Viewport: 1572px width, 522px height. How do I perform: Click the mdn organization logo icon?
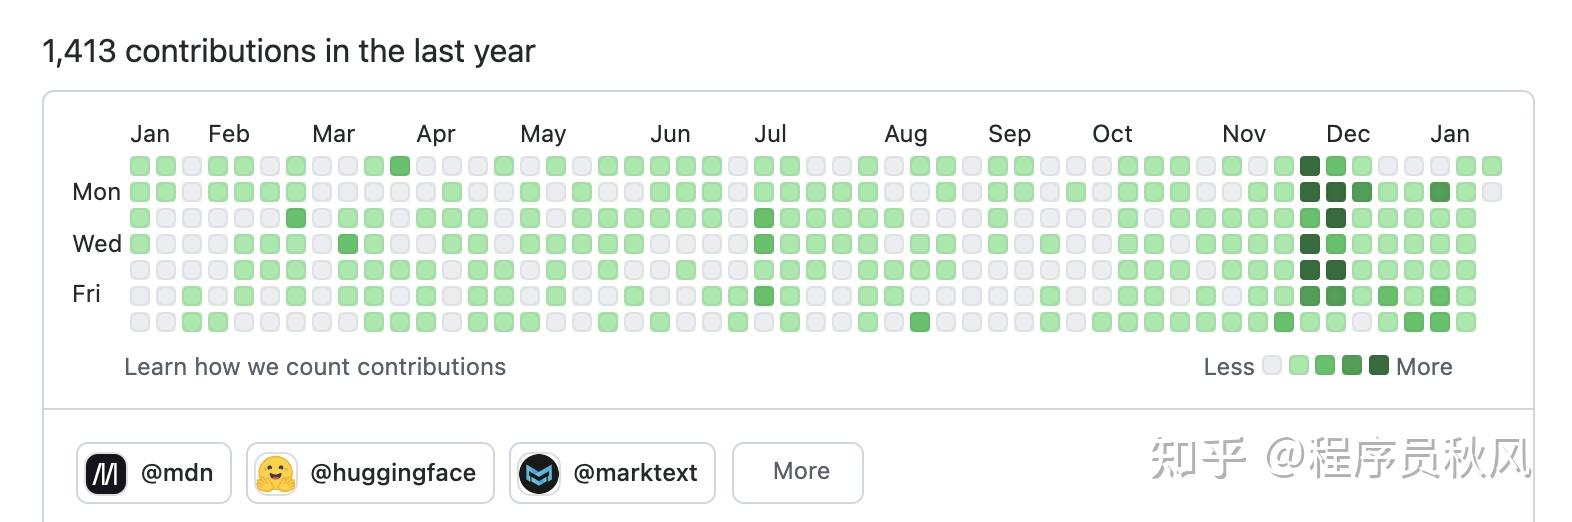pos(105,473)
